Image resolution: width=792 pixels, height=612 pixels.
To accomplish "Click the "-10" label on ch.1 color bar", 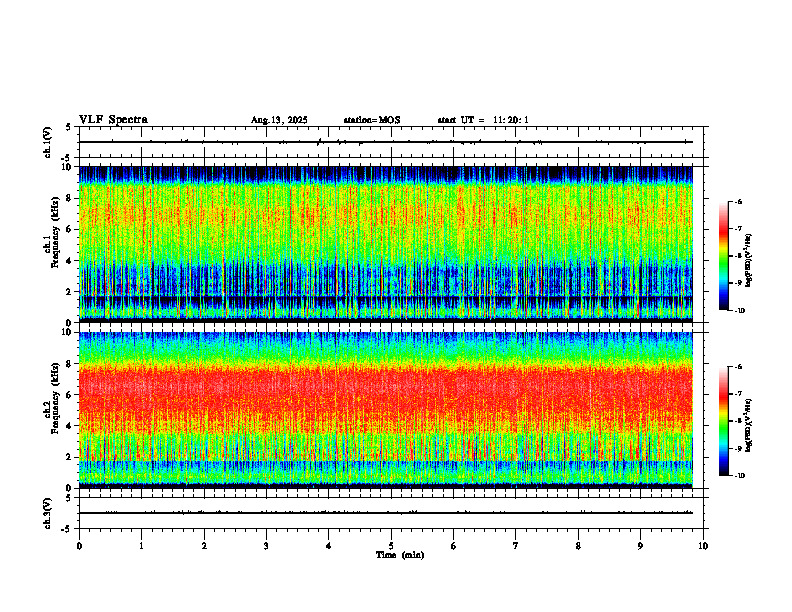I will pyautogui.click(x=739, y=311).
